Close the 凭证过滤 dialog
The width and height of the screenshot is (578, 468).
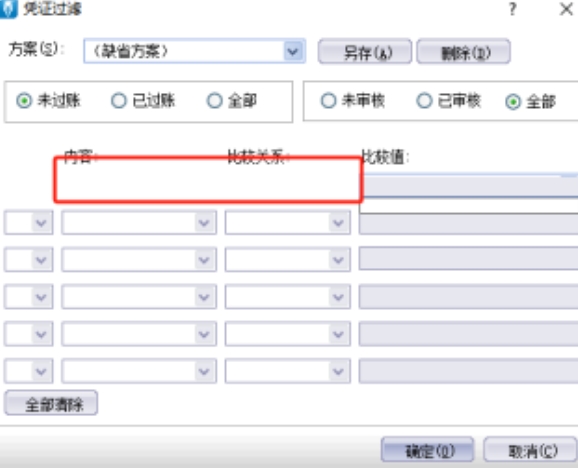(566, 9)
